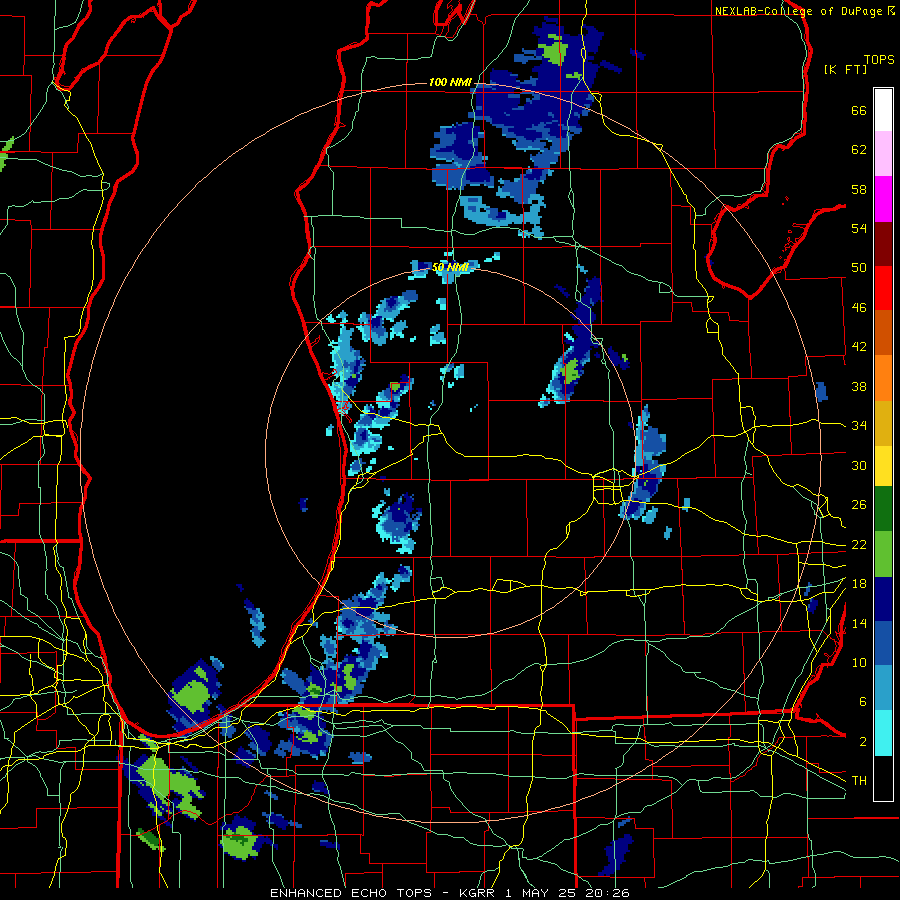This screenshot has width=900, height=900.
Task: Click the 100 NMI range ring label
Action: (x=449, y=82)
